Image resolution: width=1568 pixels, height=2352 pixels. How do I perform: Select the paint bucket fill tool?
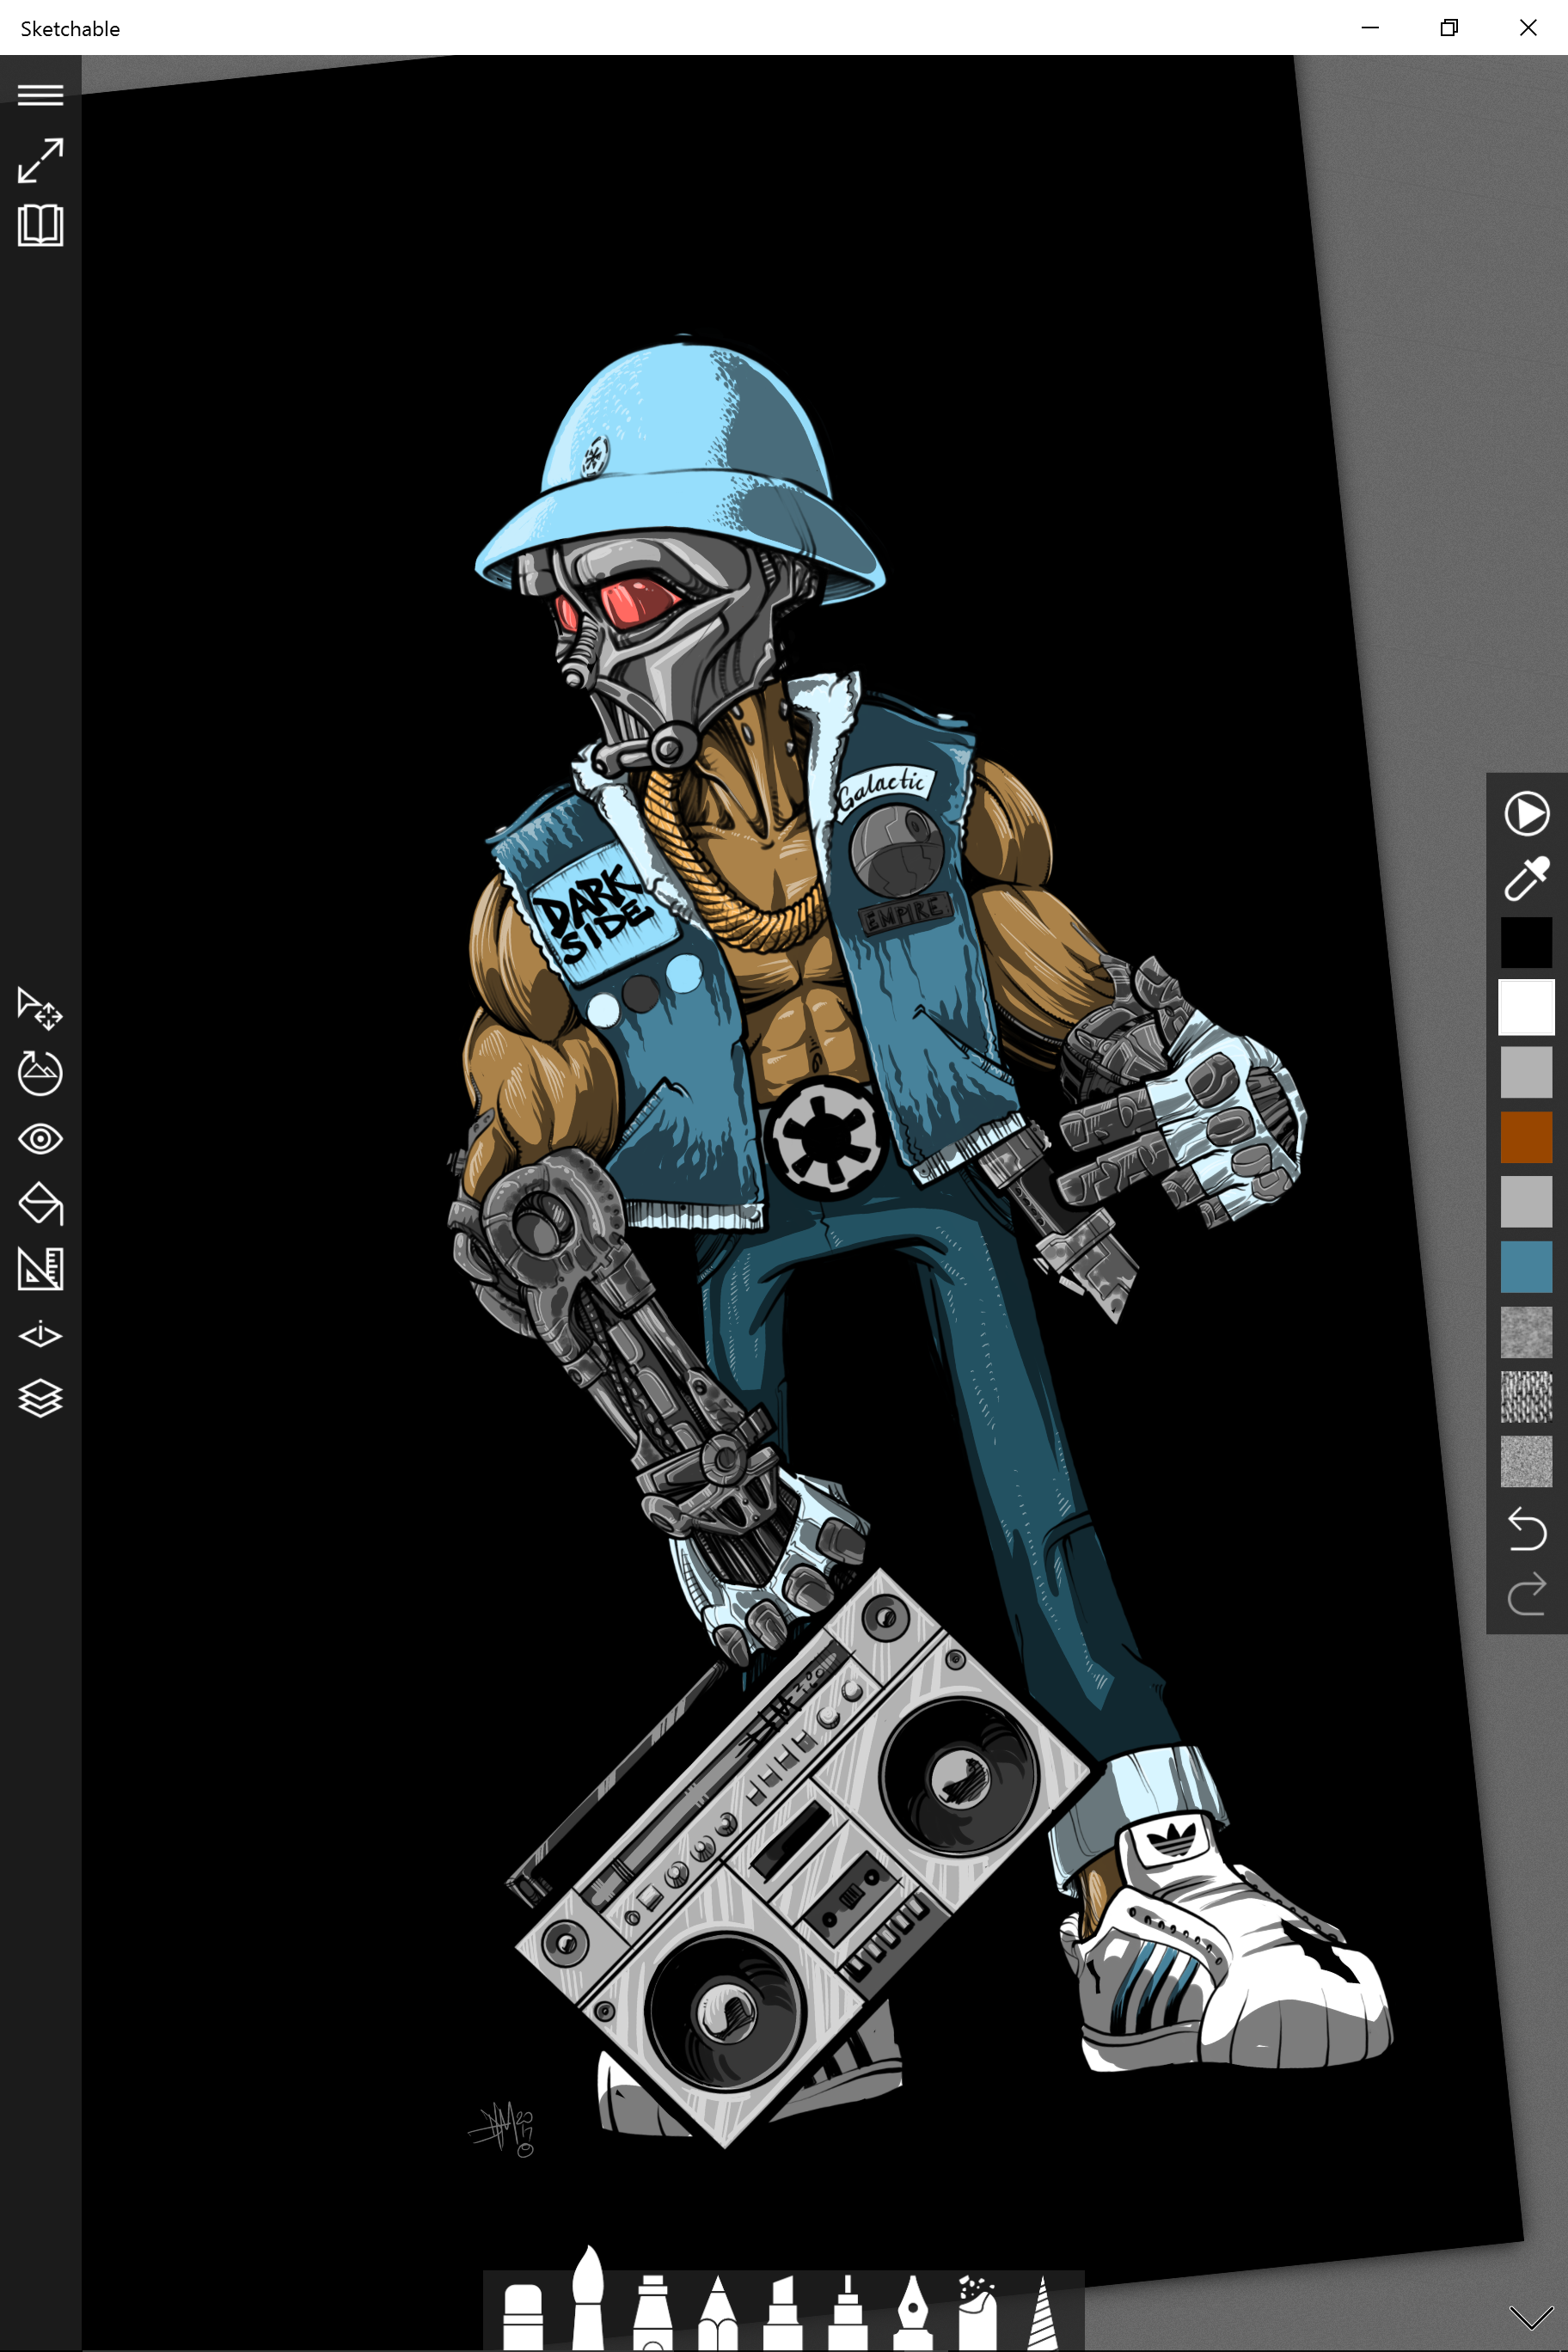tap(40, 1204)
